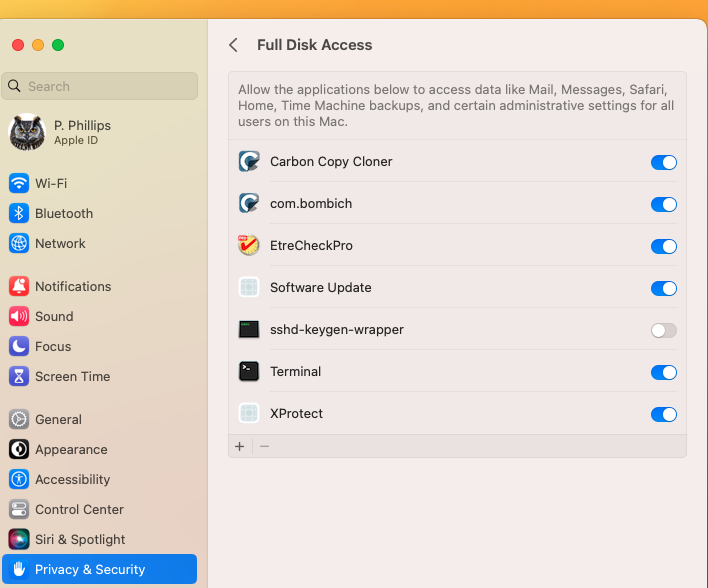This screenshot has height=588, width=708.
Task: Toggle XProtect full disk access switch
Action: pos(664,414)
